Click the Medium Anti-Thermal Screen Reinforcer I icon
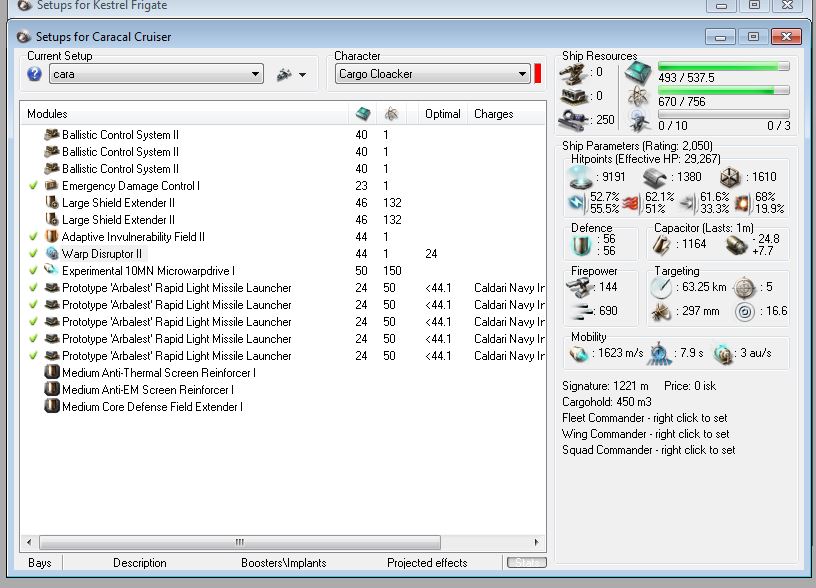 52,372
